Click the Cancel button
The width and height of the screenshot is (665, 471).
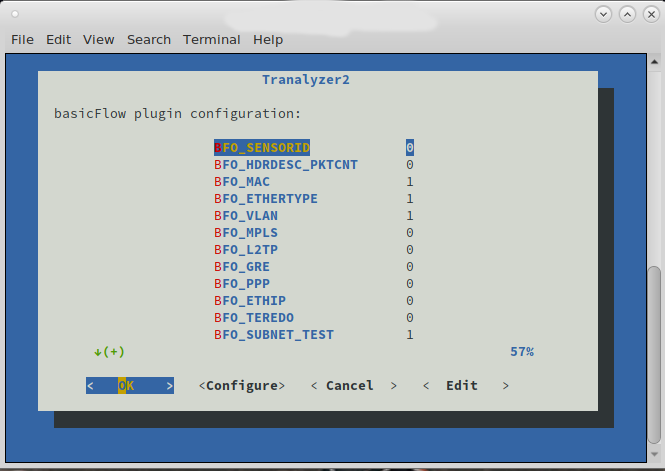(354, 385)
